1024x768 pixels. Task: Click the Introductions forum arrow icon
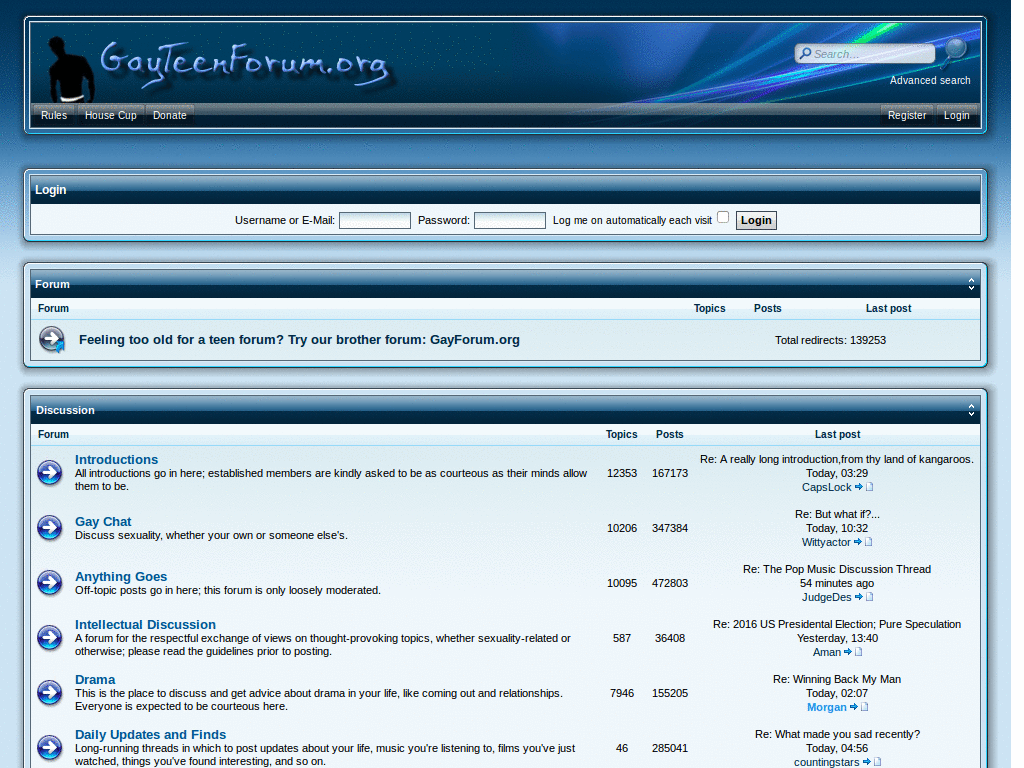pyautogui.click(x=50, y=473)
